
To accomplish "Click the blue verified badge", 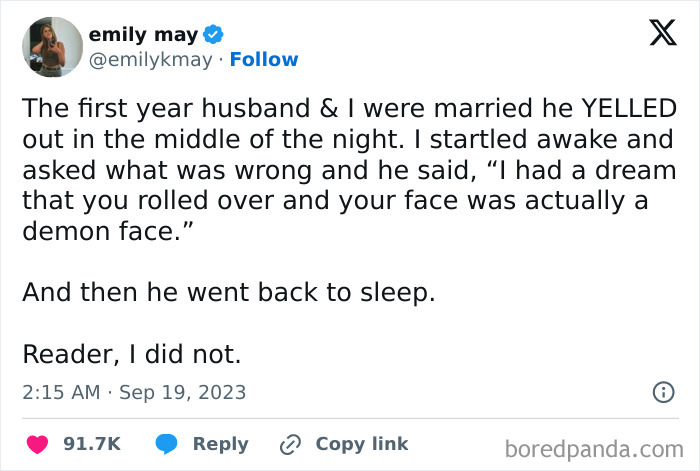I will (213, 35).
